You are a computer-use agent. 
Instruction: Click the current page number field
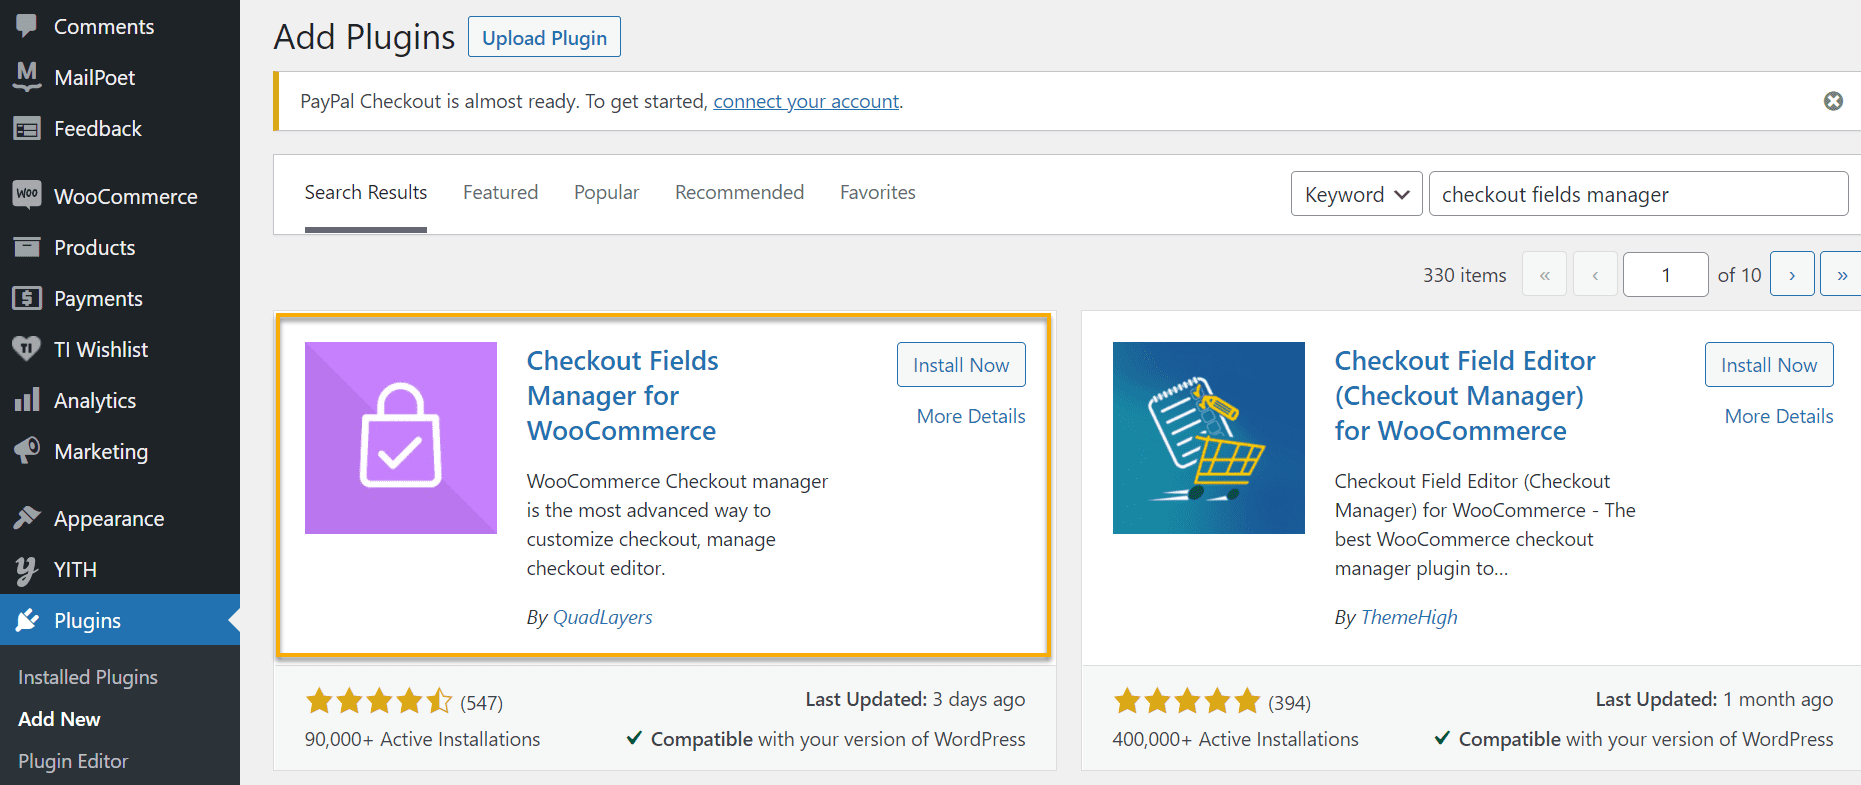click(x=1666, y=274)
